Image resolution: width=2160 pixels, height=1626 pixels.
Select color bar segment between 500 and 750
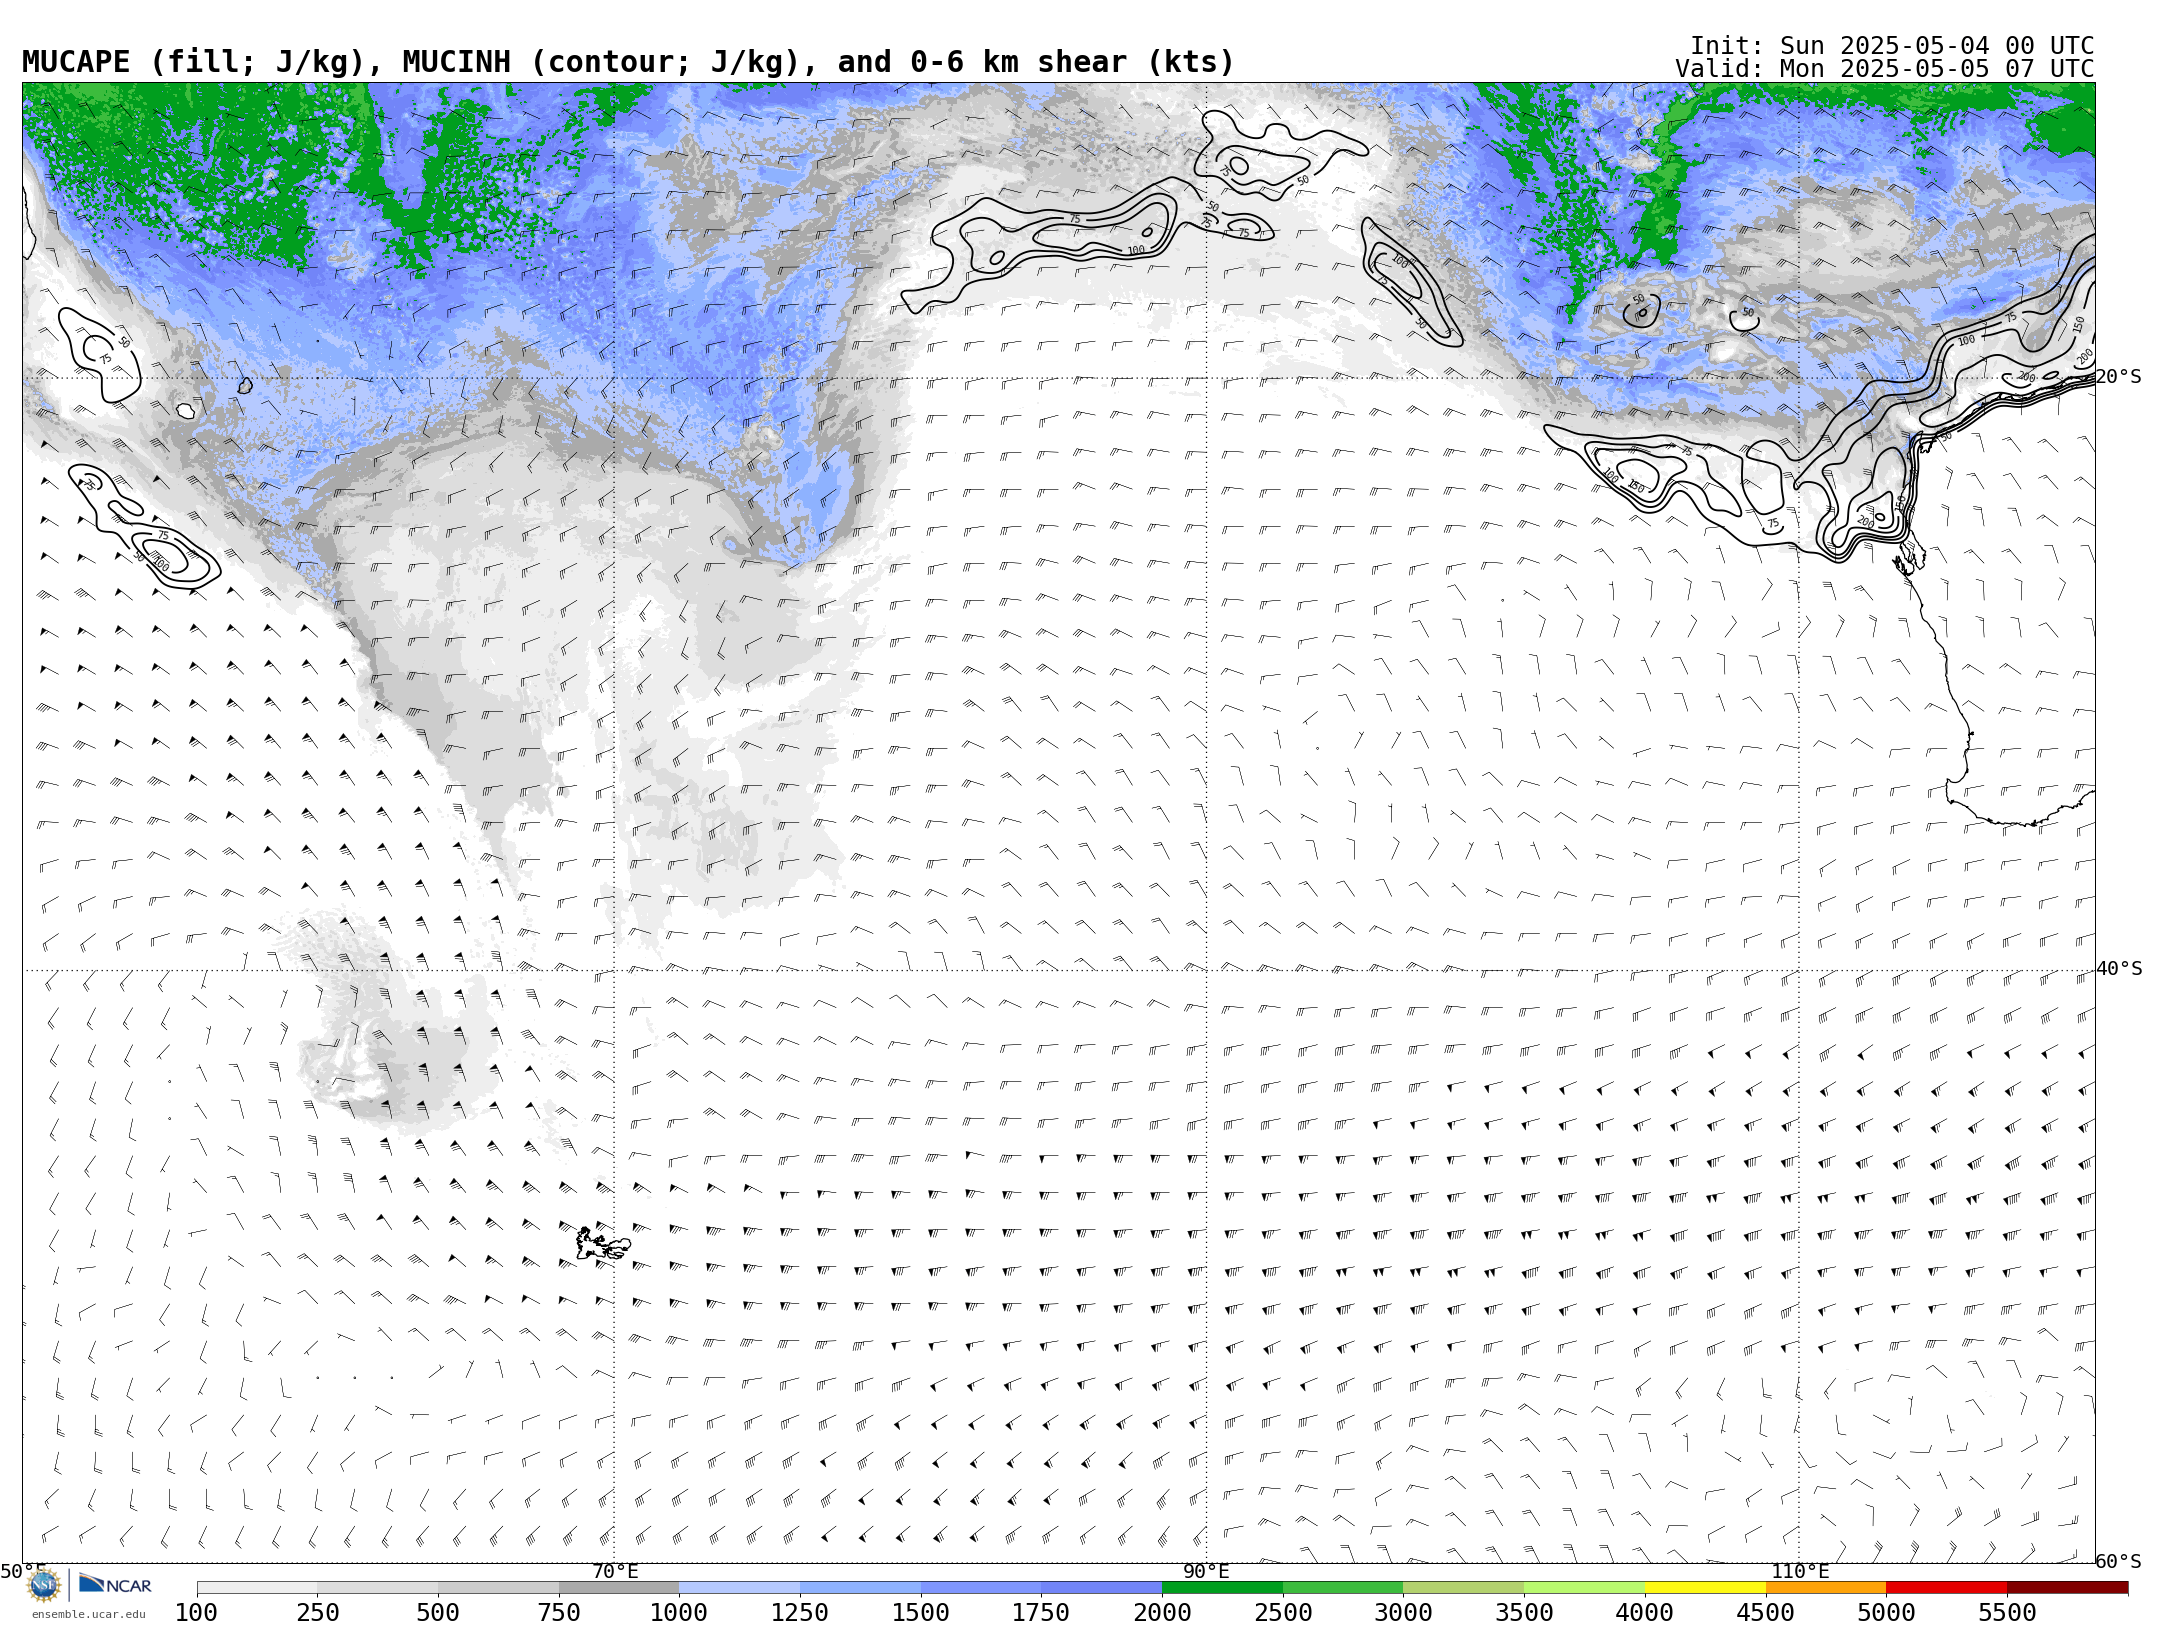point(498,1588)
